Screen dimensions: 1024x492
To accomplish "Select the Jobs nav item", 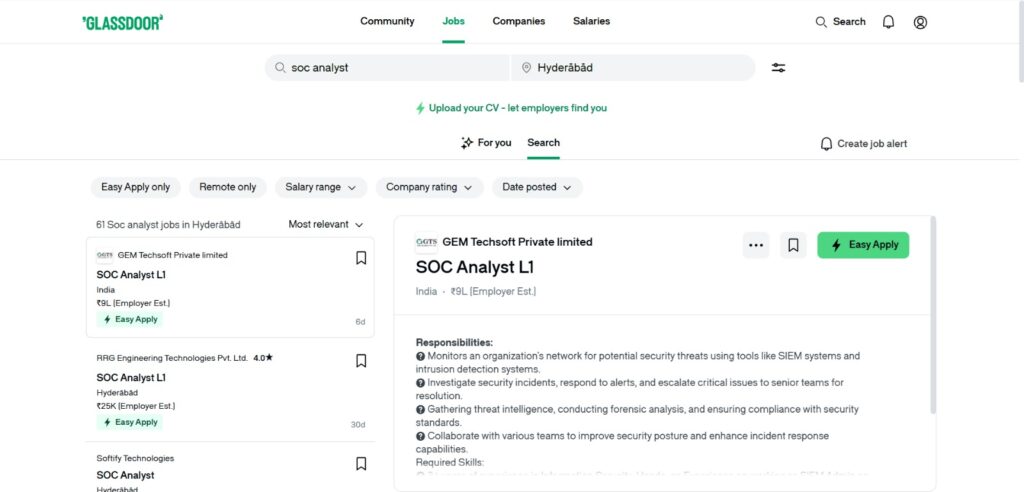I will coord(453,22).
